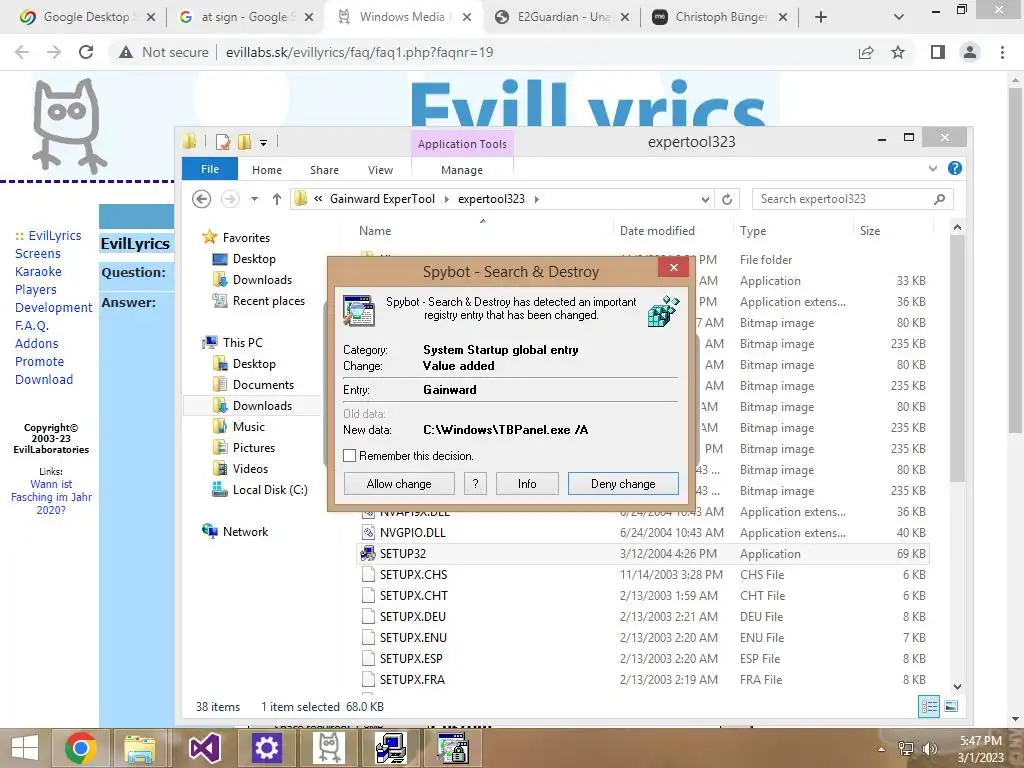Open Downloads under Favorites
1024x768 pixels.
[x=262, y=280]
